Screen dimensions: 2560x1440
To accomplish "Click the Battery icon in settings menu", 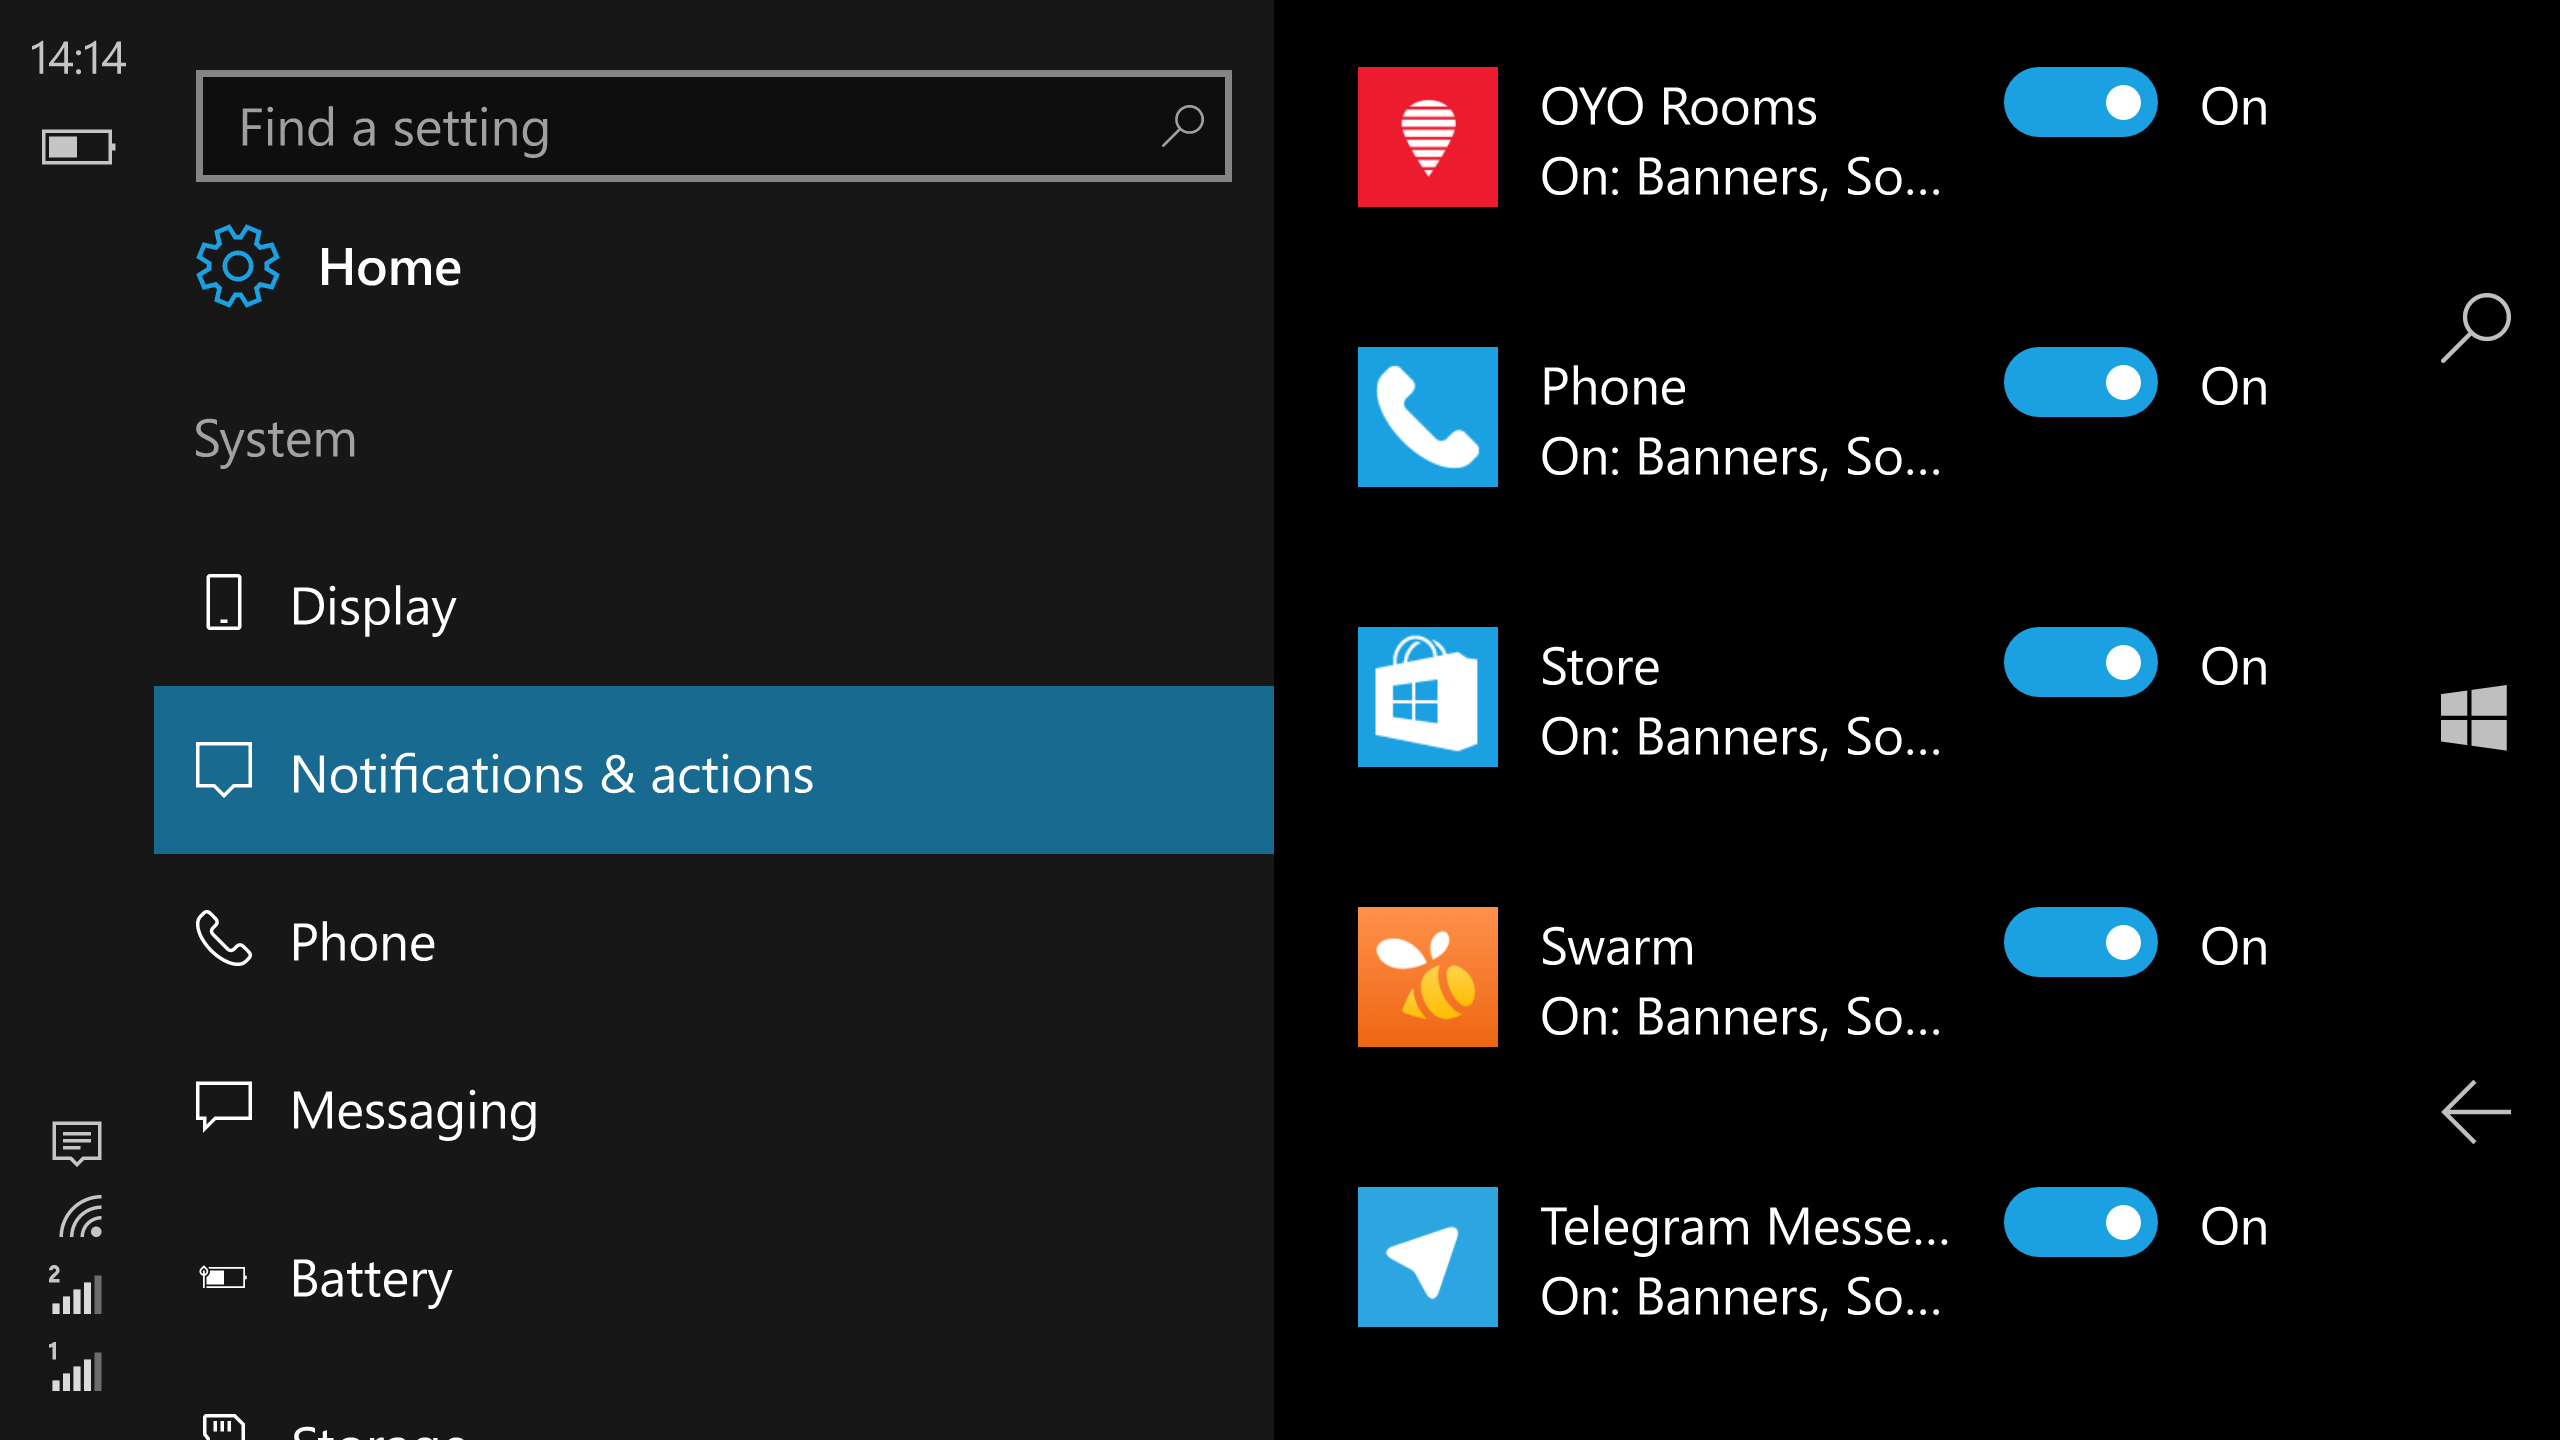I will tap(223, 1277).
